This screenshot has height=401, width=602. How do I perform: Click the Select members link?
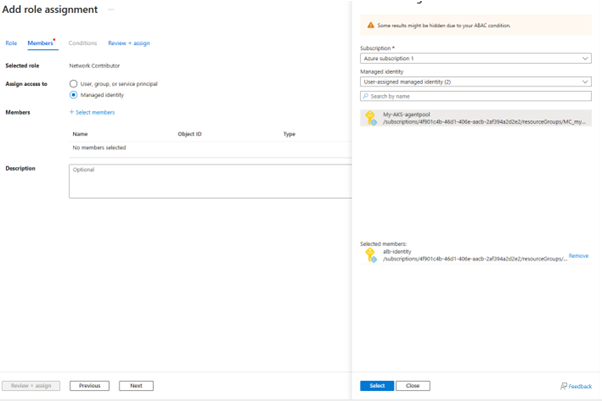(95, 112)
